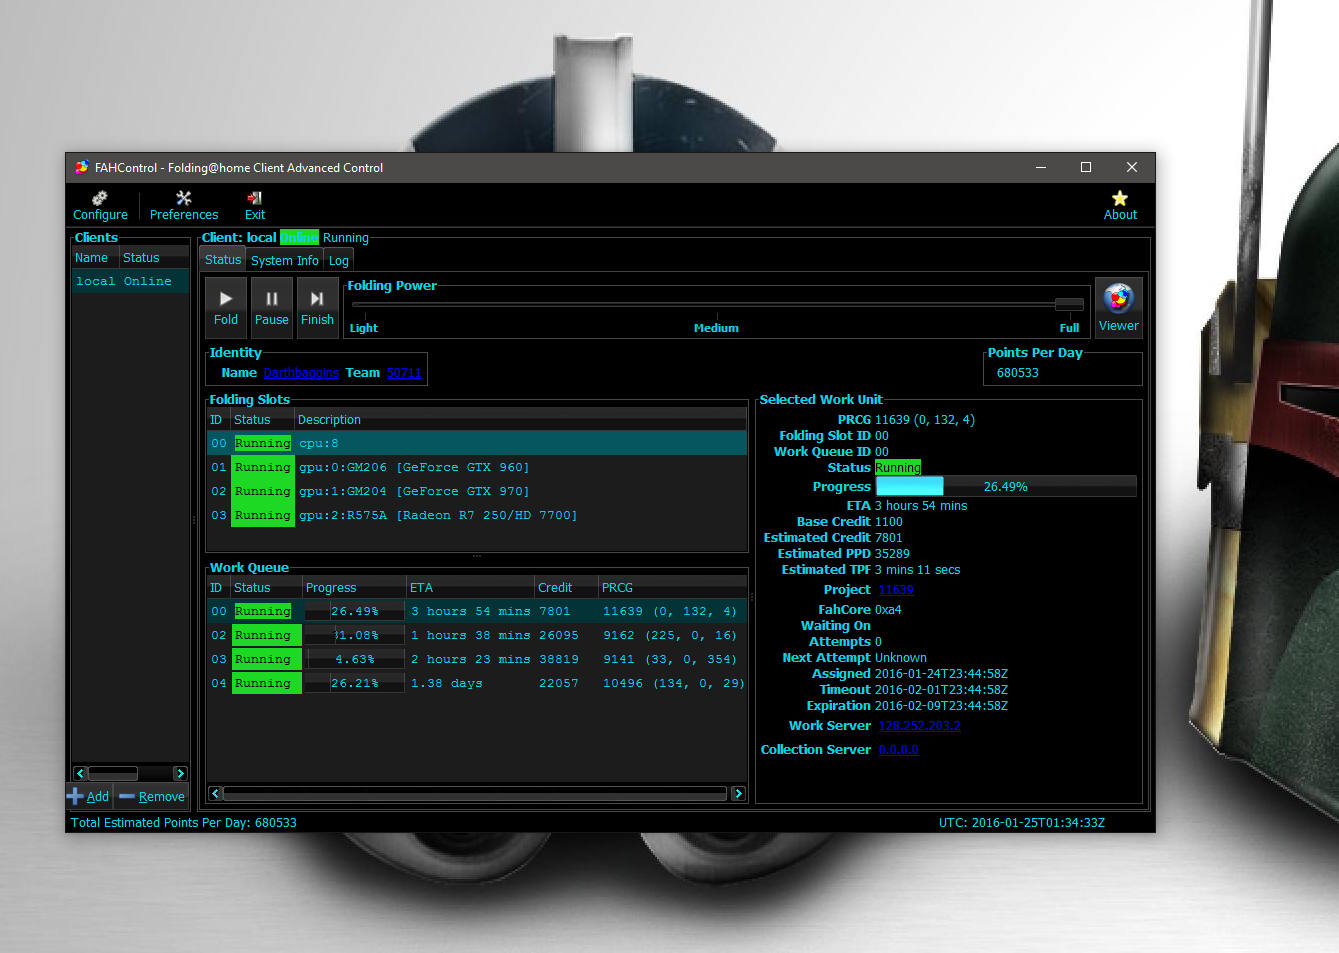Click the Finish playback button
Screen dimensions: 1339x953
point(317,308)
